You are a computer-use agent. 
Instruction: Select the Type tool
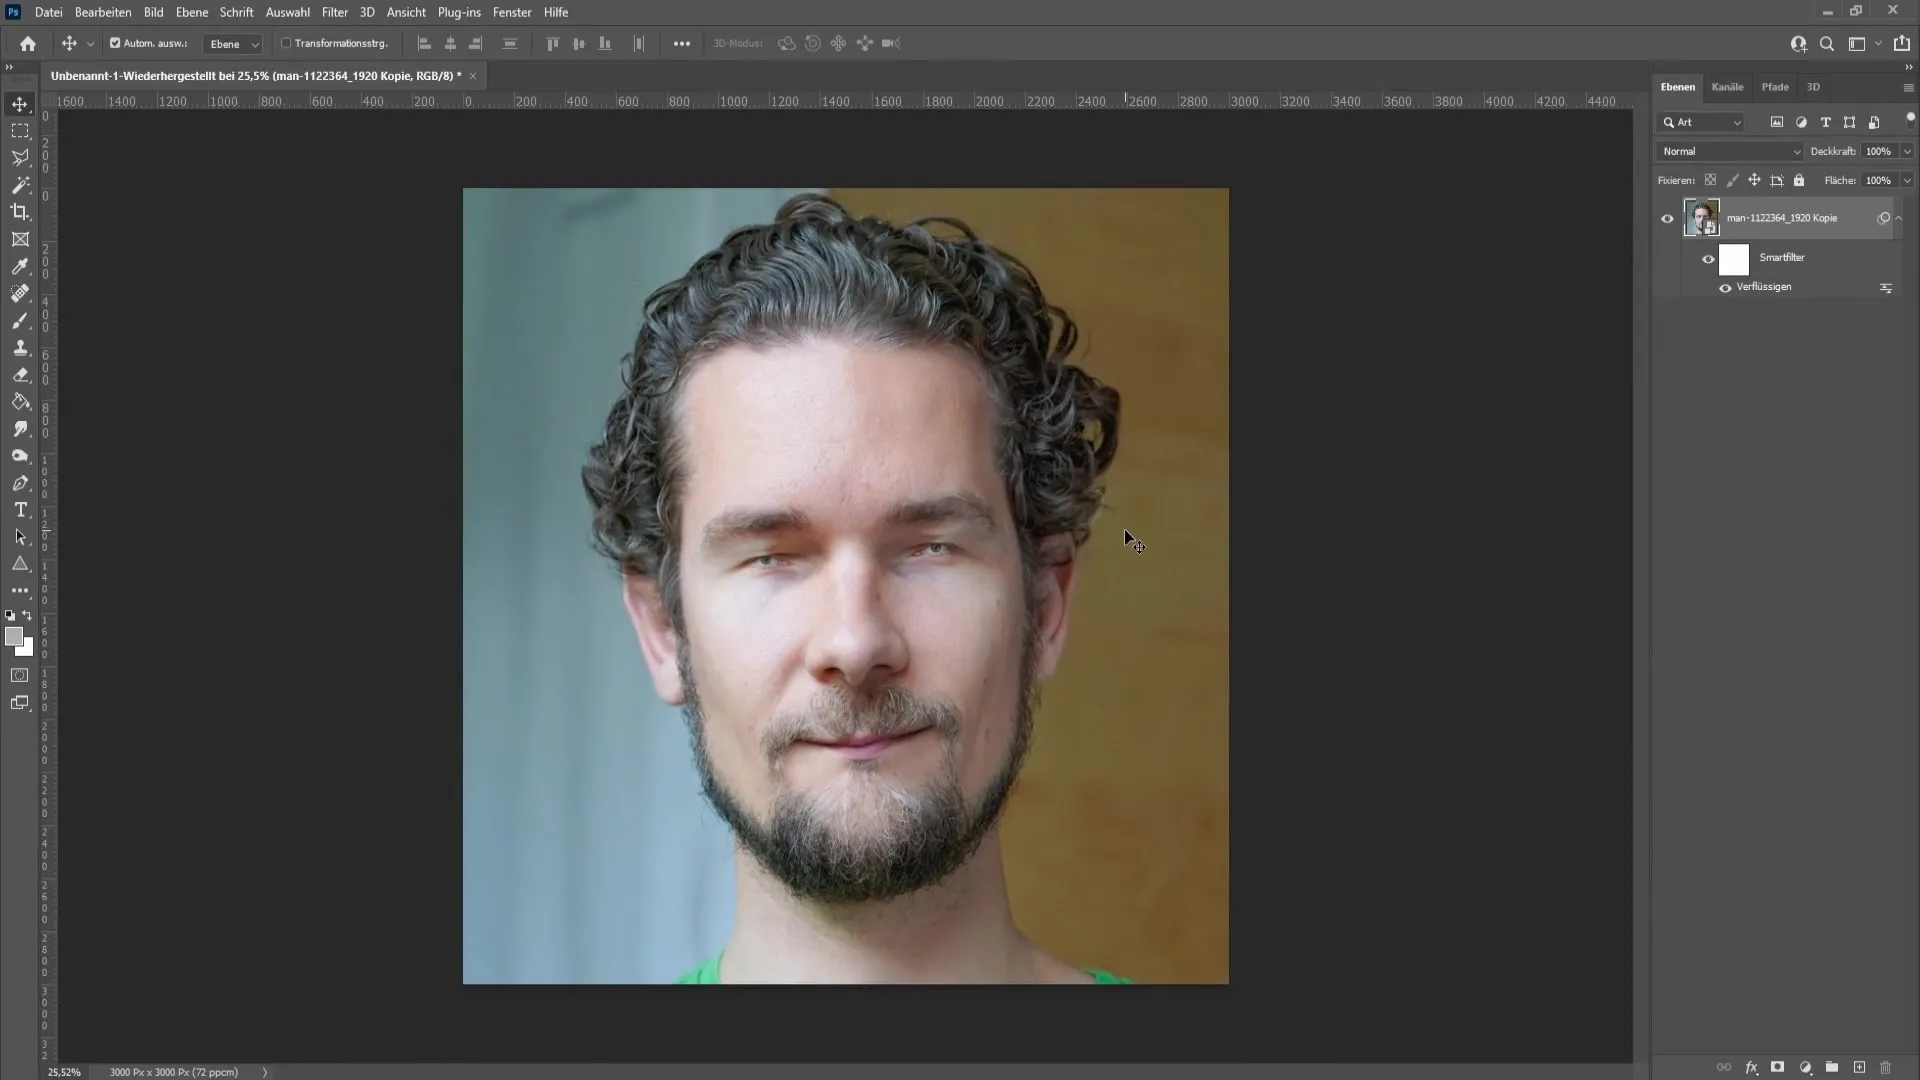click(20, 510)
